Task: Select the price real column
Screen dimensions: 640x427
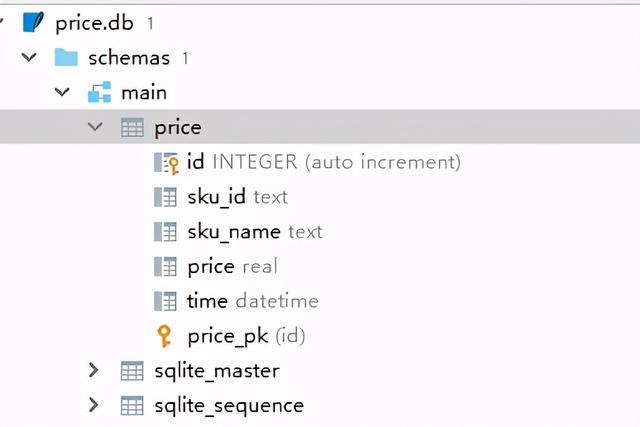Action: click(x=232, y=267)
